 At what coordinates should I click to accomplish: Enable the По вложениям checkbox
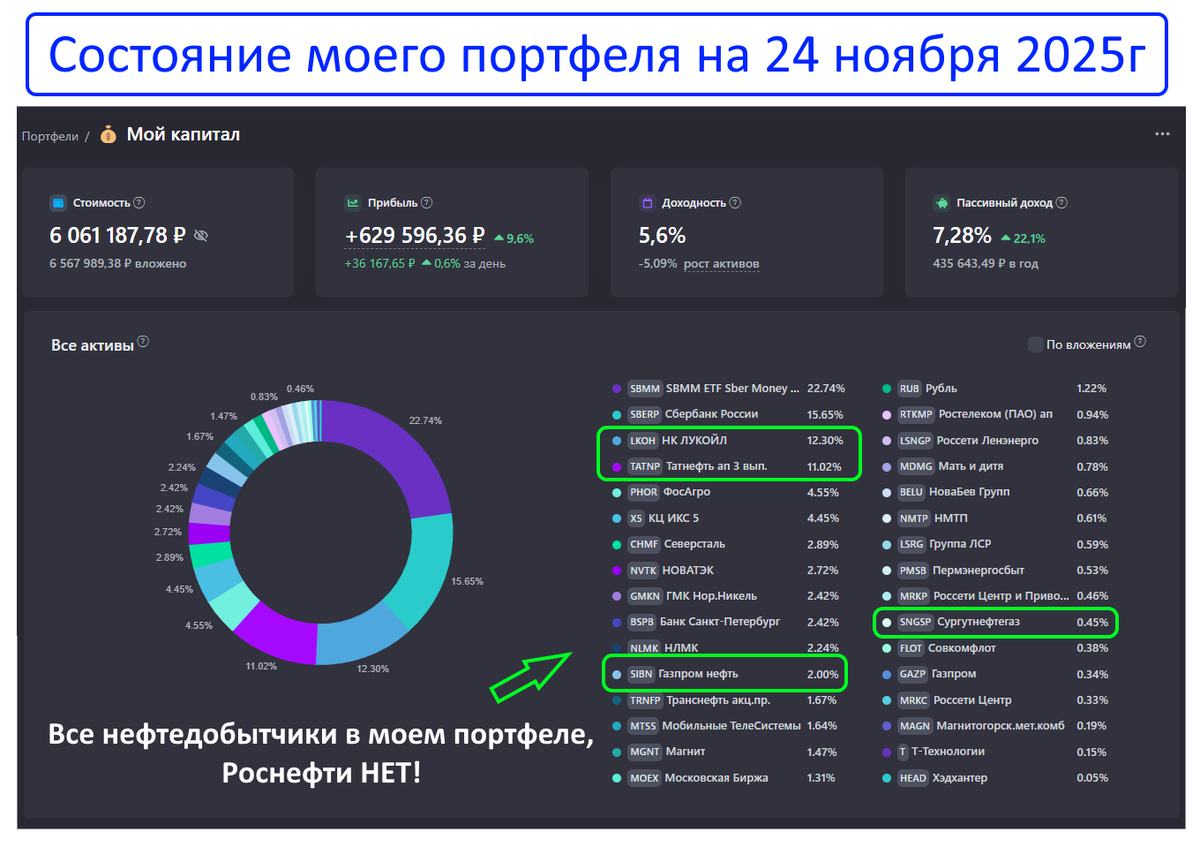coord(1035,344)
